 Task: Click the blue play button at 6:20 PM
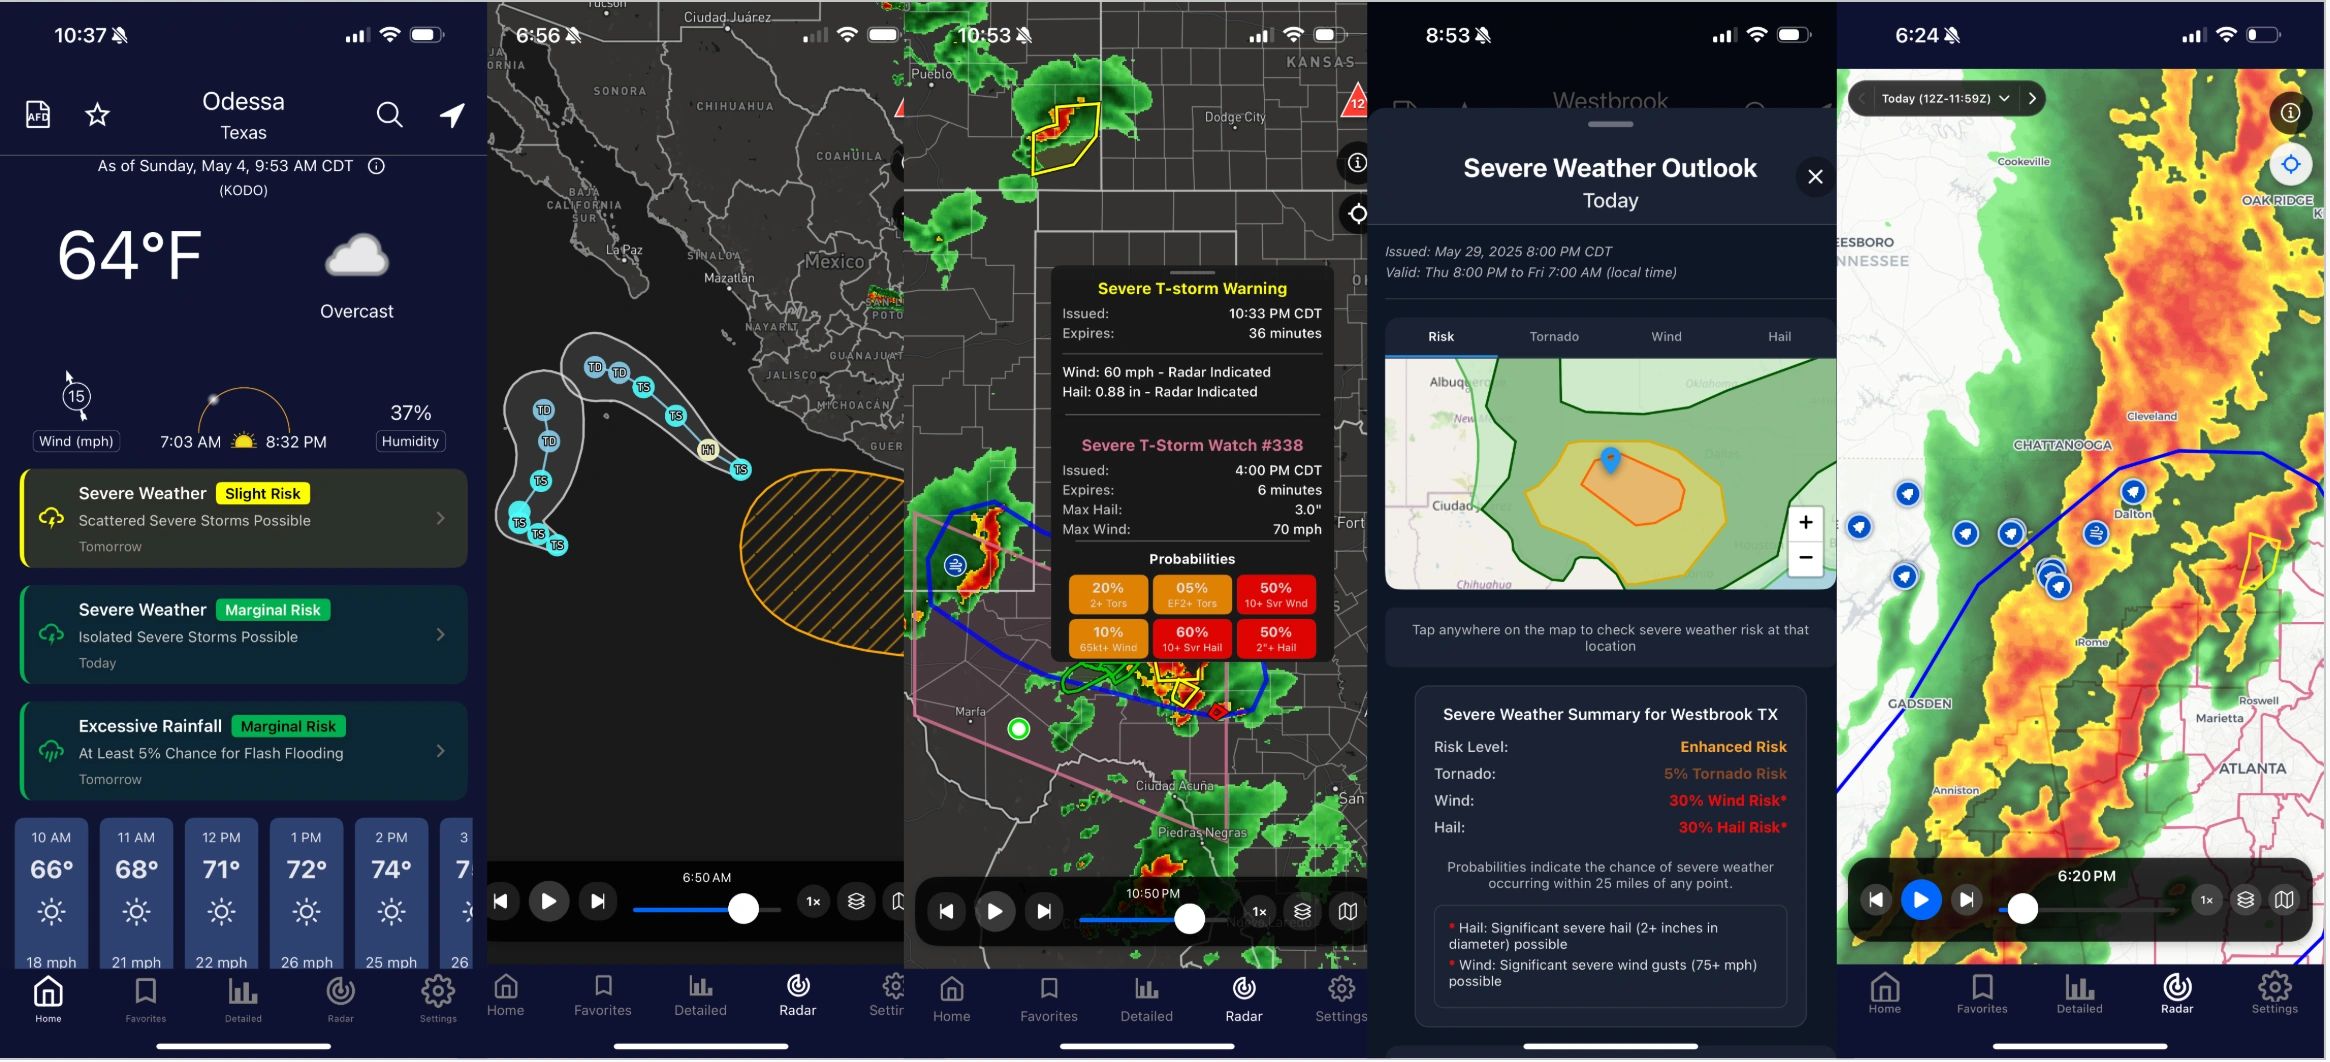click(x=1920, y=900)
